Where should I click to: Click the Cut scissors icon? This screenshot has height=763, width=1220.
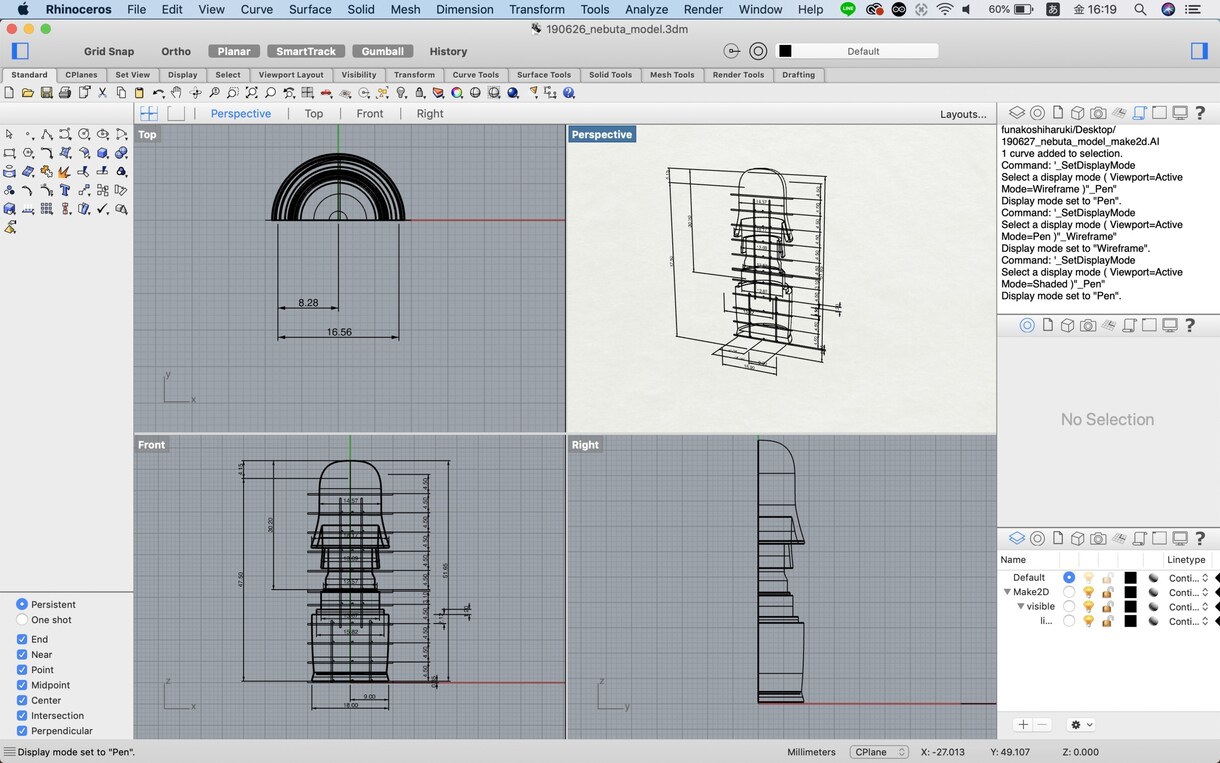coord(102,93)
